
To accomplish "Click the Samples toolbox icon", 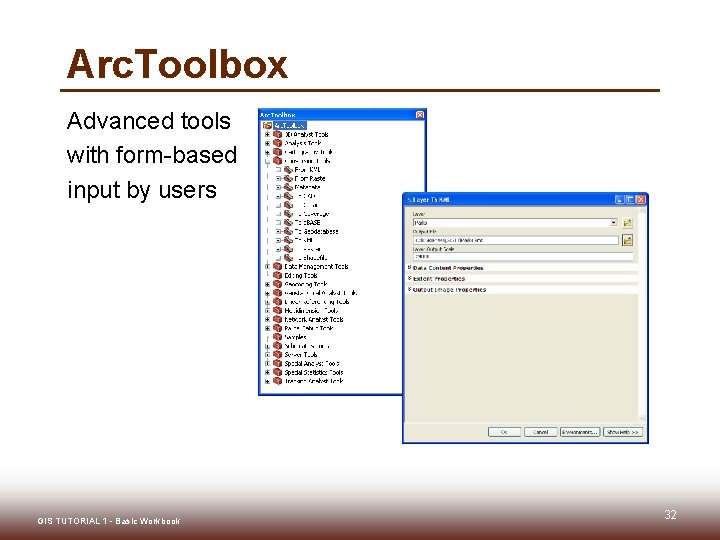I will [x=277, y=337].
